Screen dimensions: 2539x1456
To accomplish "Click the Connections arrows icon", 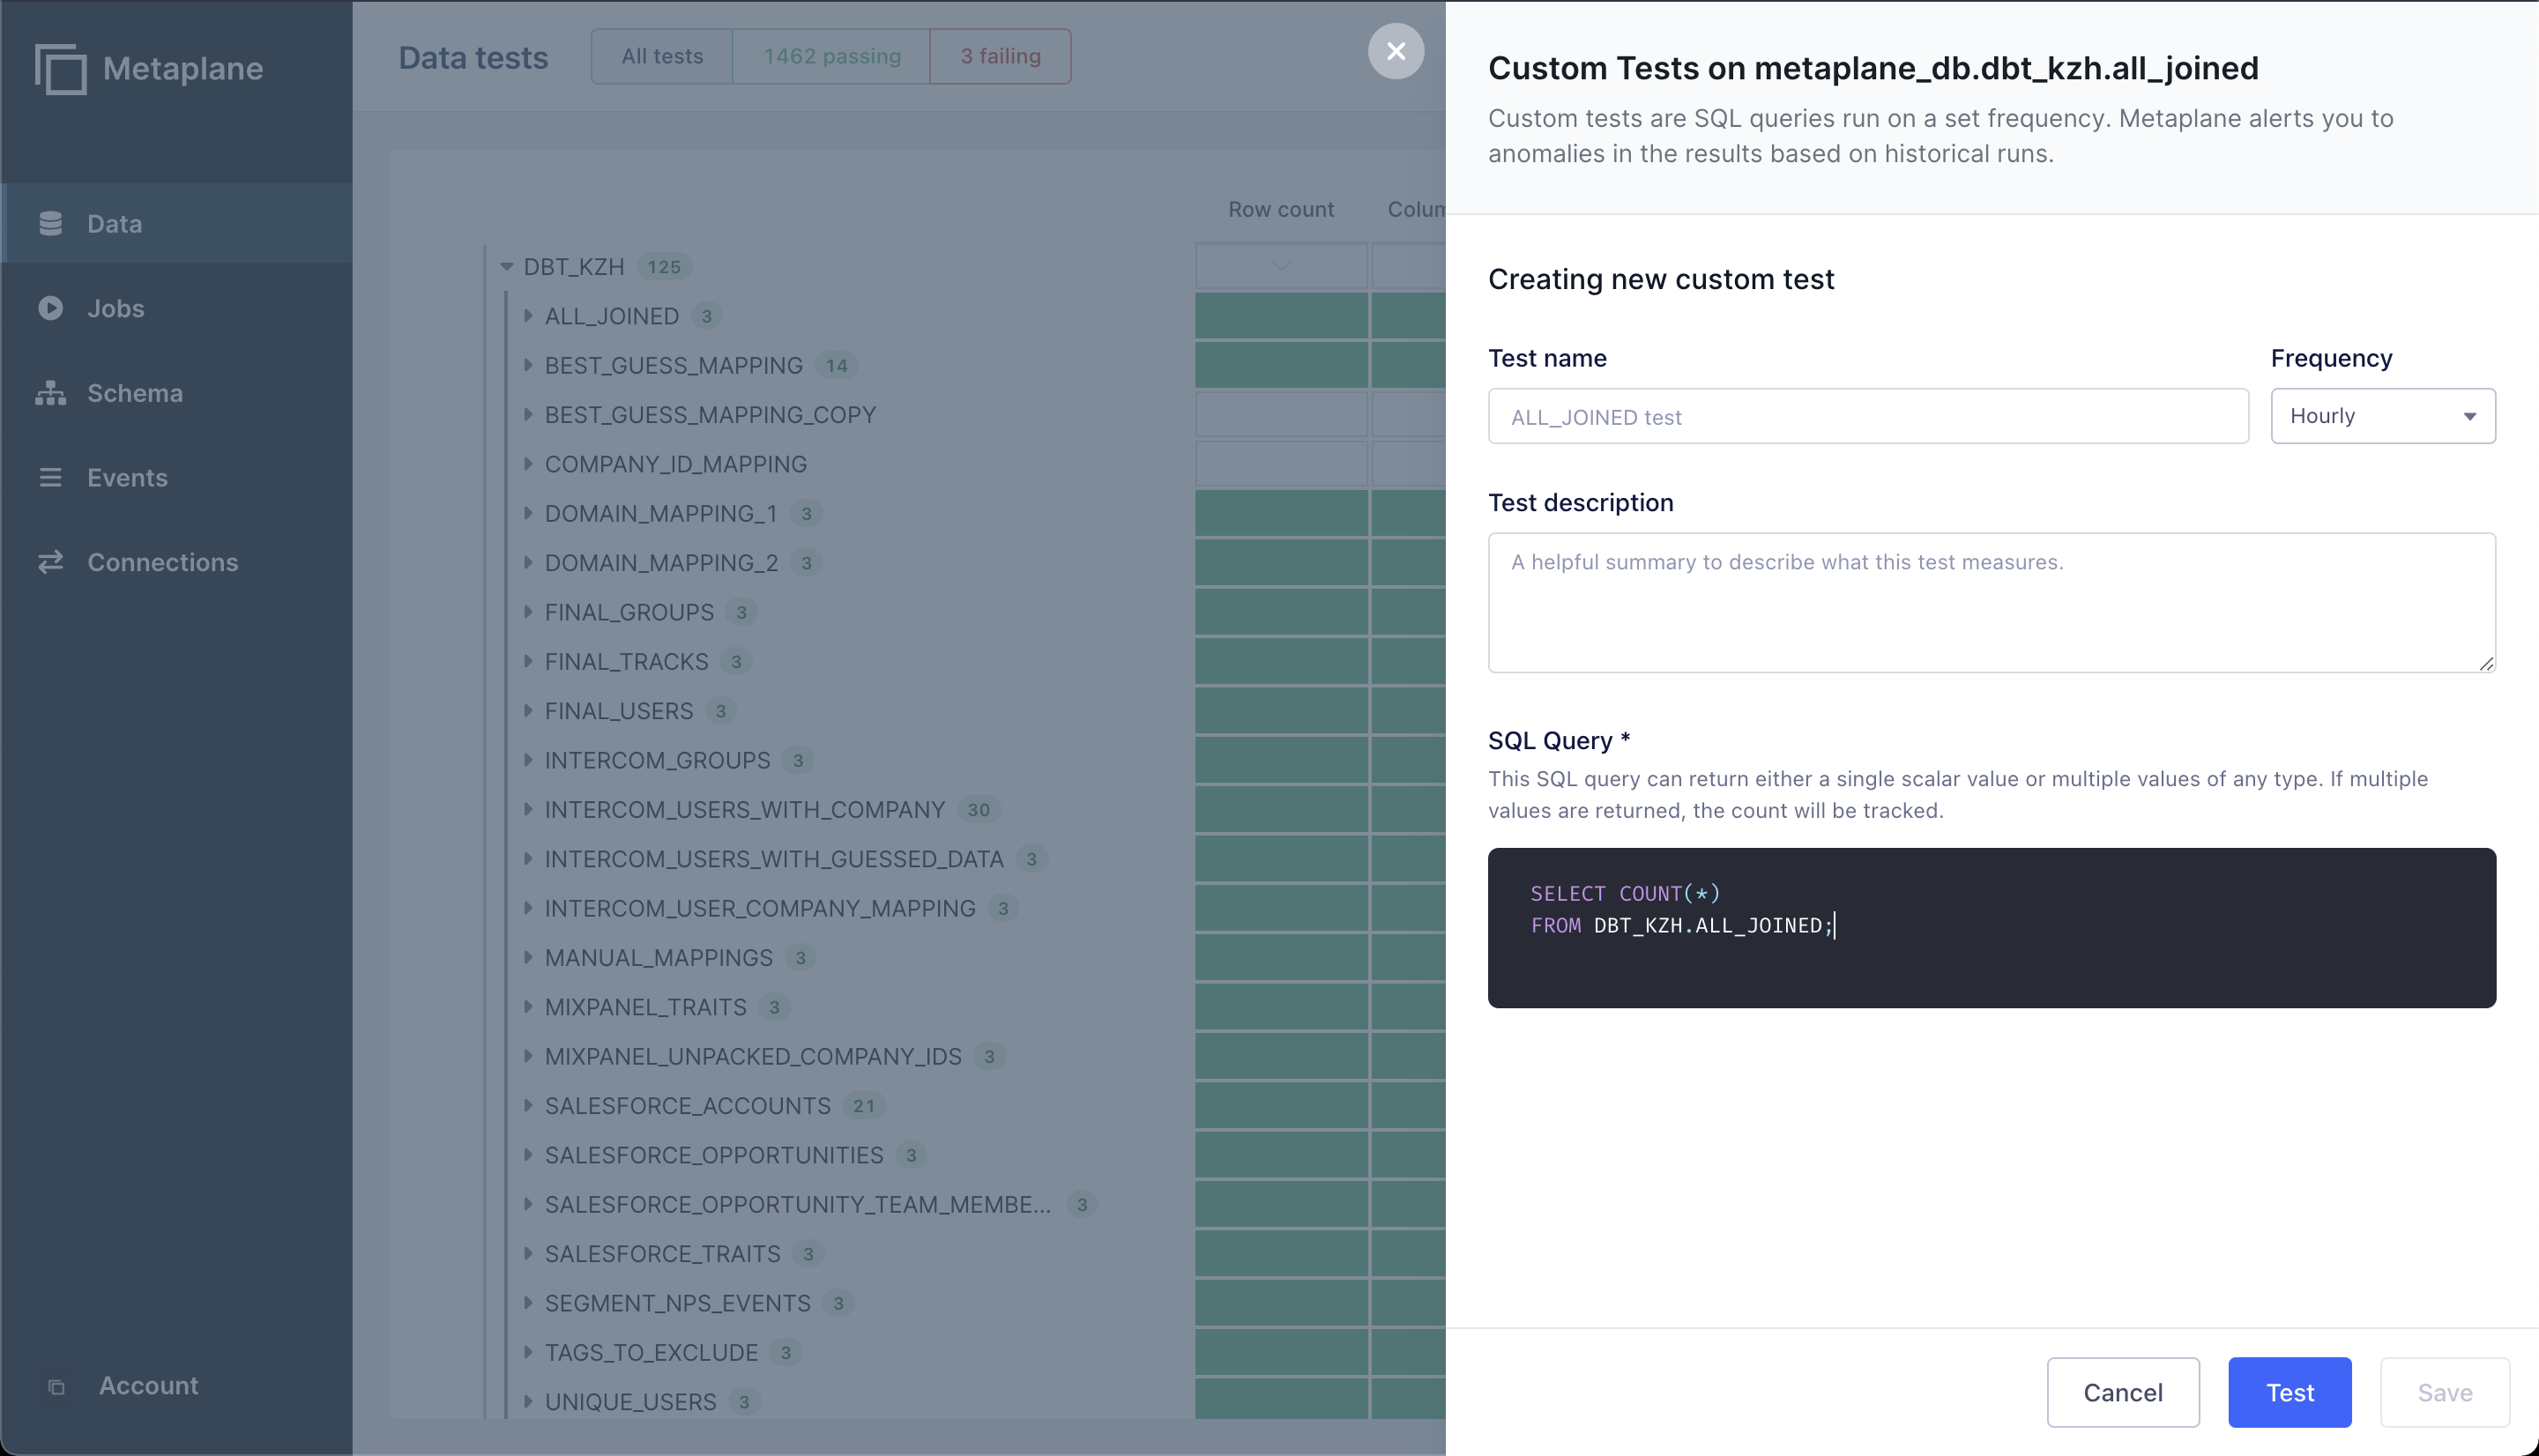I will [x=50, y=562].
